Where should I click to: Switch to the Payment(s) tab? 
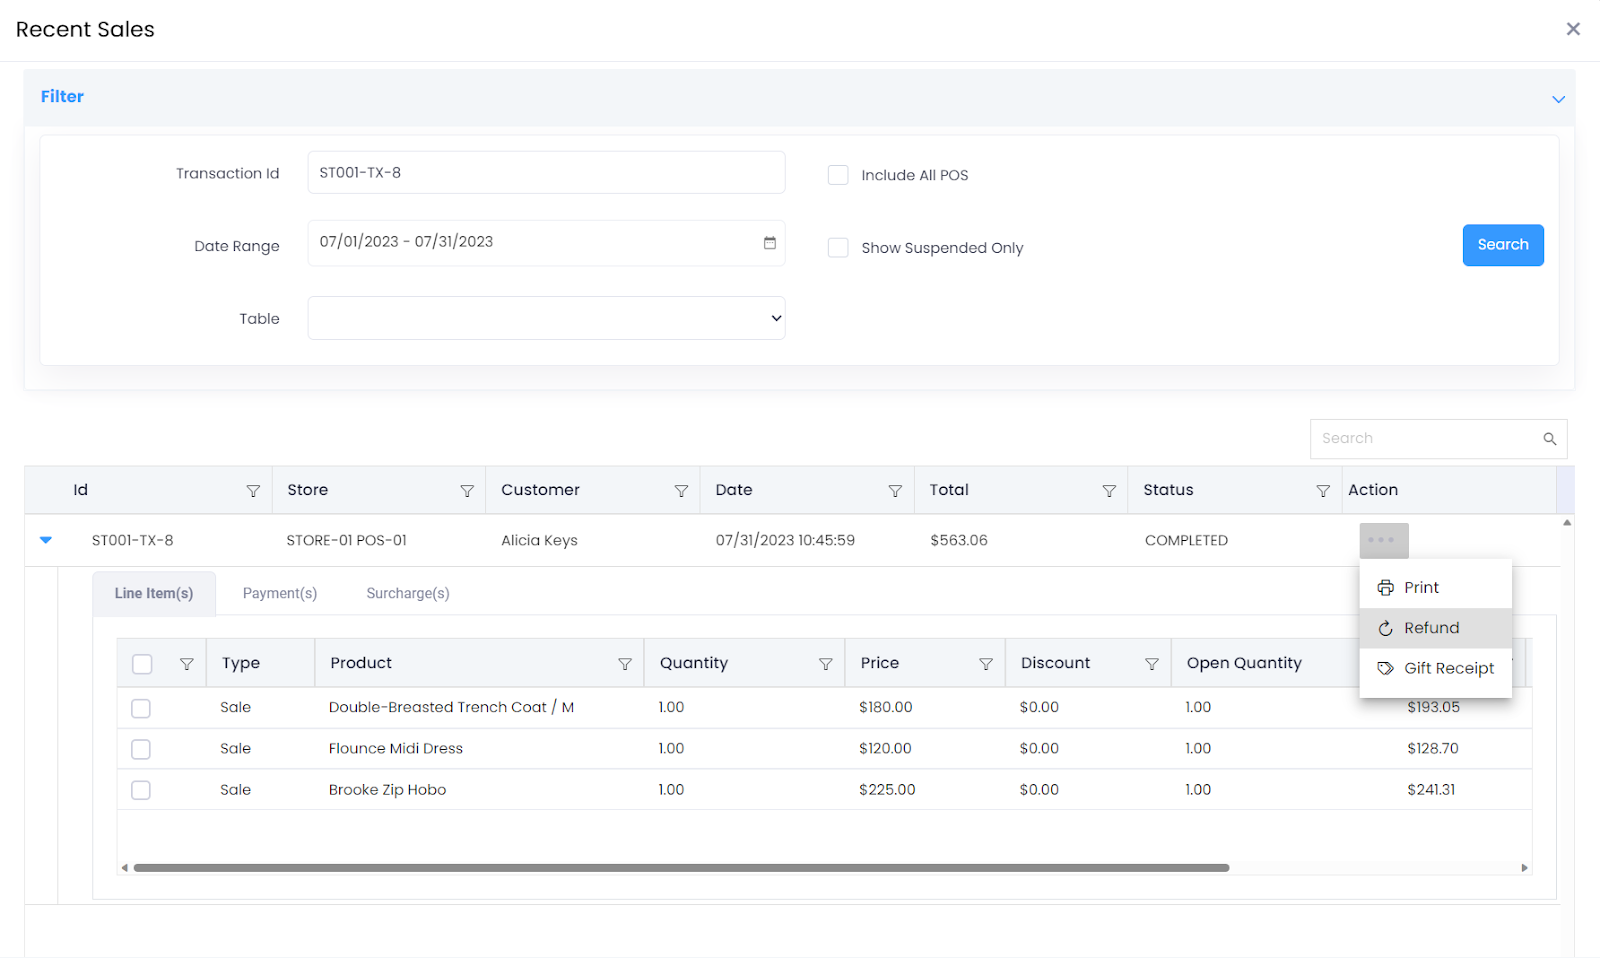(x=280, y=593)
